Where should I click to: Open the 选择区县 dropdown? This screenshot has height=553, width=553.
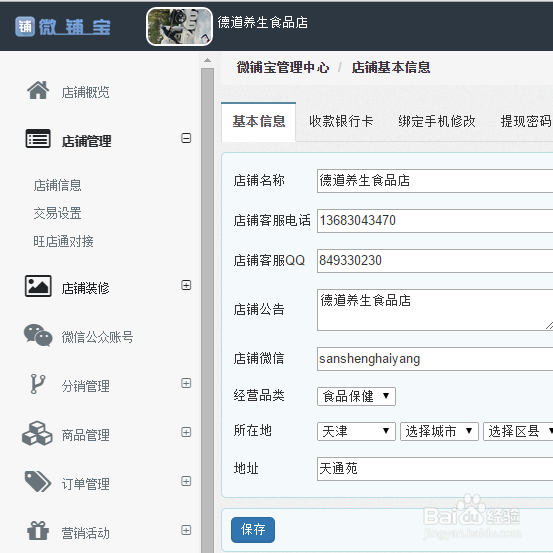point(518,431)
